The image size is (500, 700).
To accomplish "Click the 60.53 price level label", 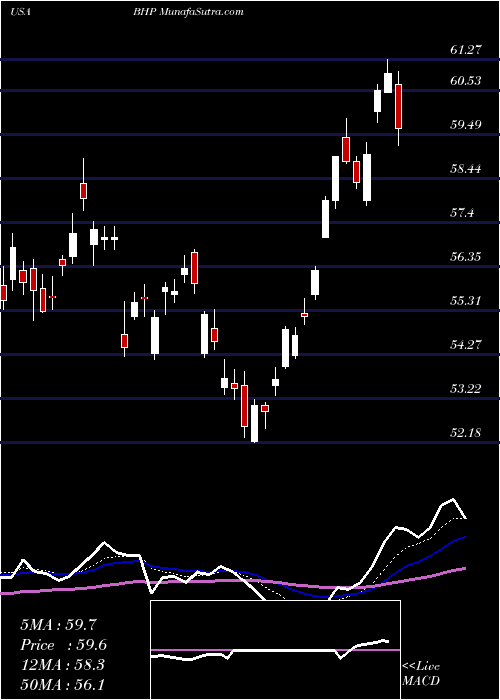I will 466,81.
